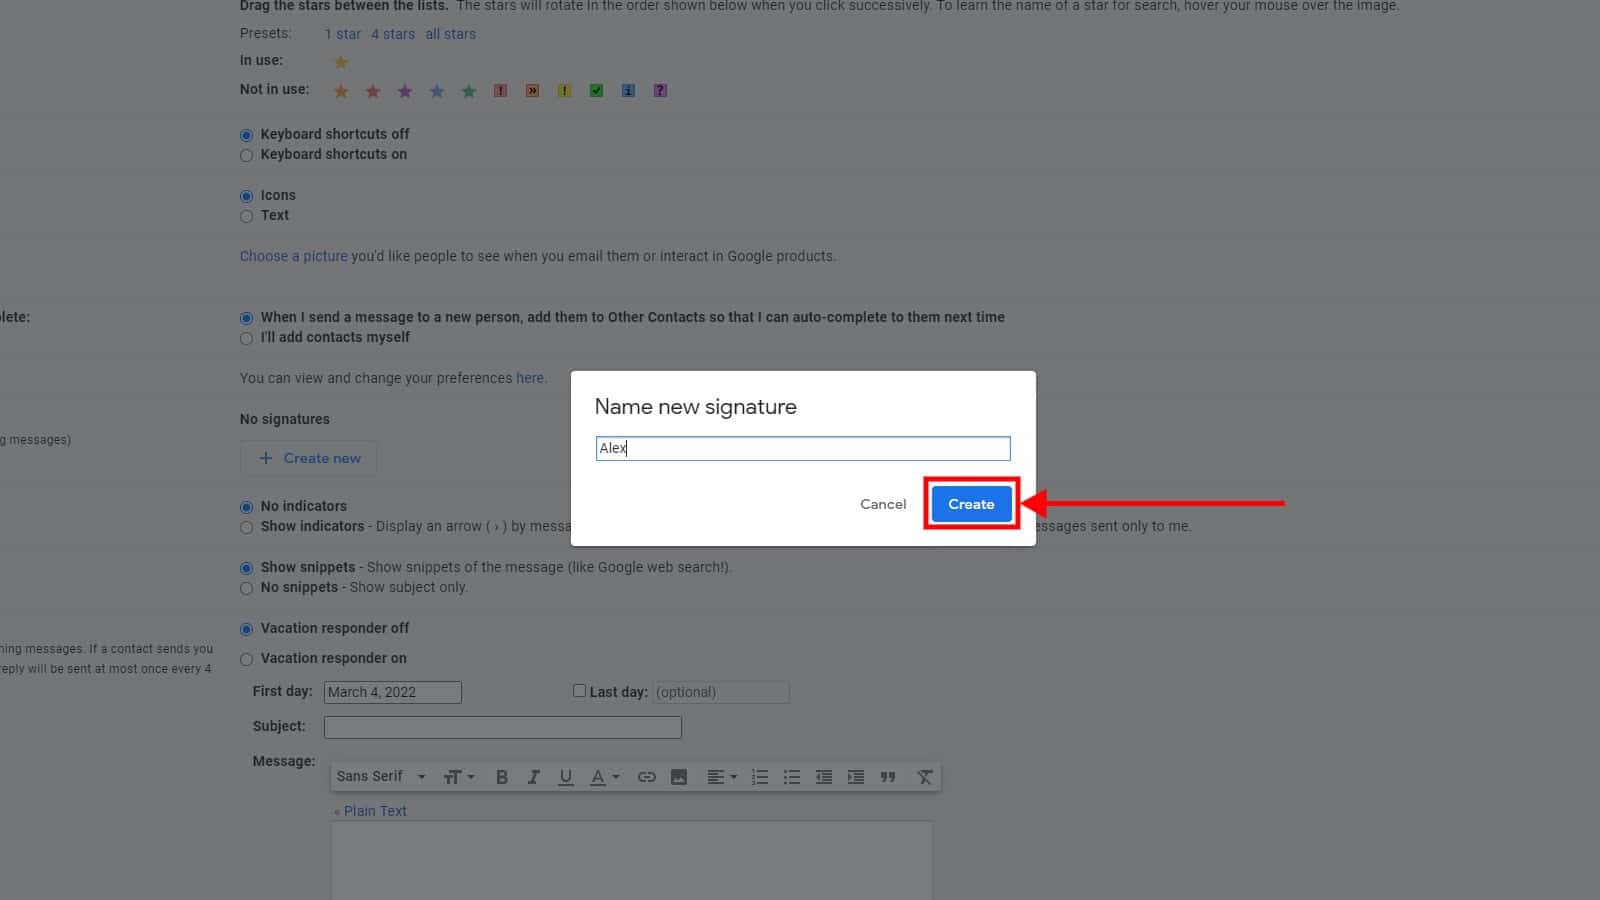Open the text size dropdown
The image size is (1600, 900).
(x=458, y=776)
